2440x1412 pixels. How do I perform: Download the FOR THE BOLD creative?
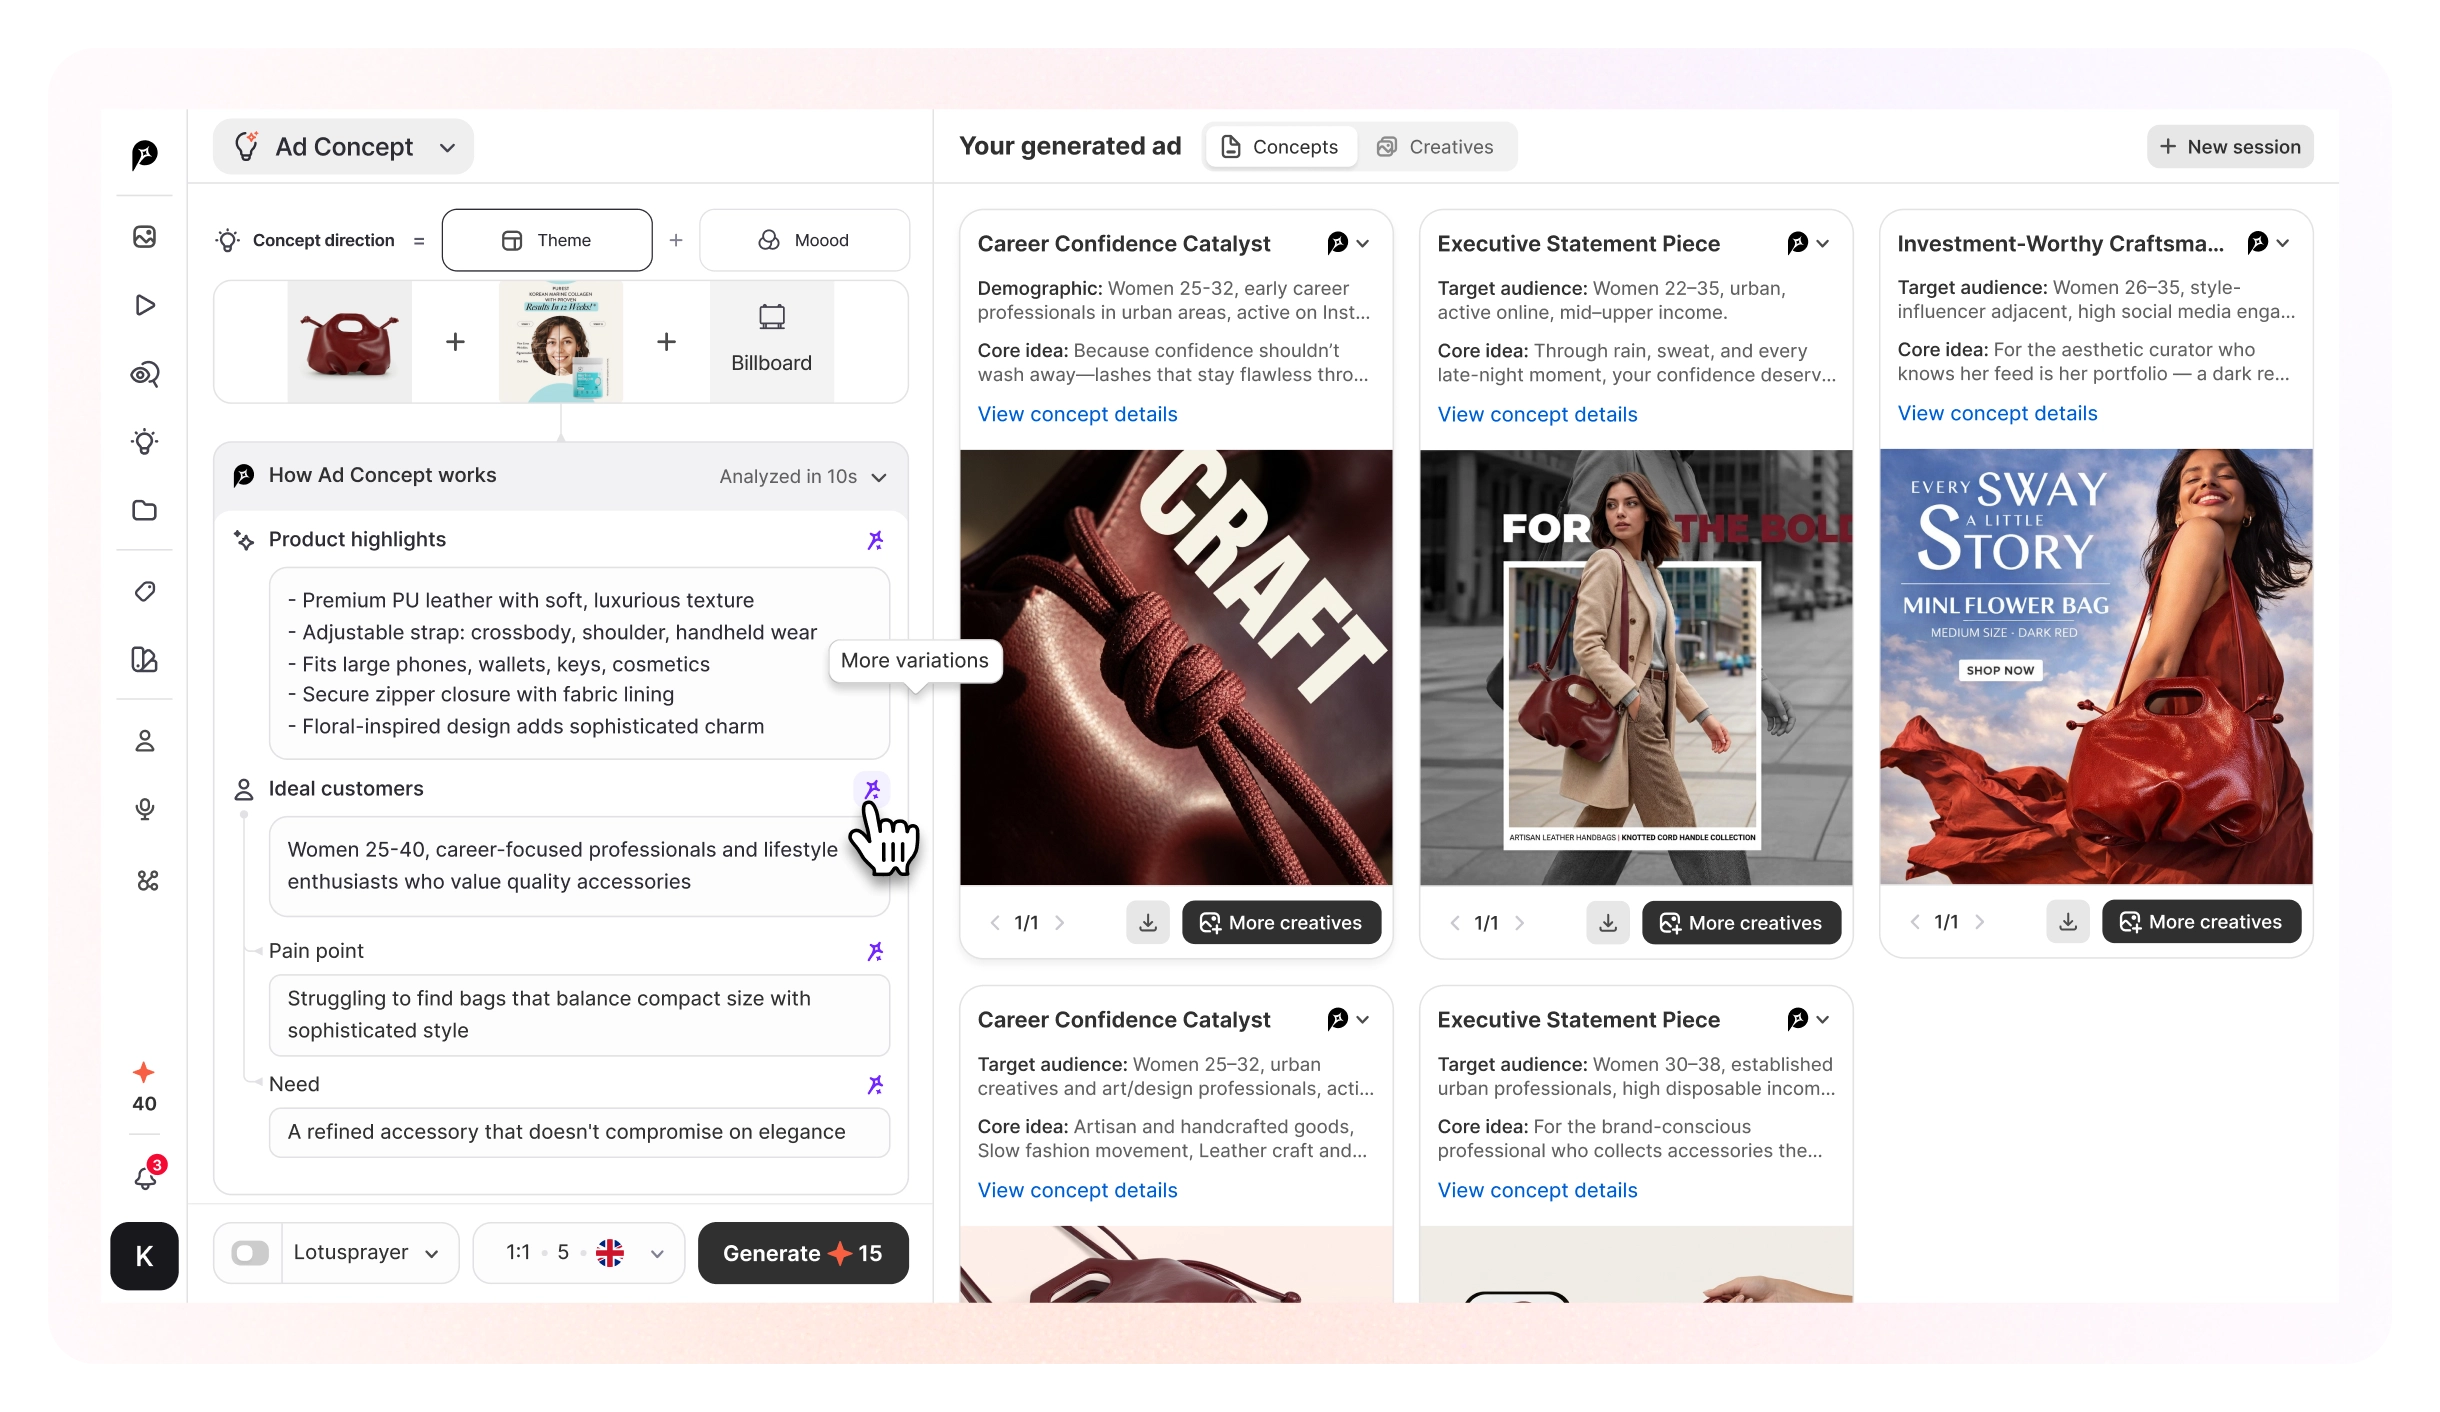coord(1608,922)
